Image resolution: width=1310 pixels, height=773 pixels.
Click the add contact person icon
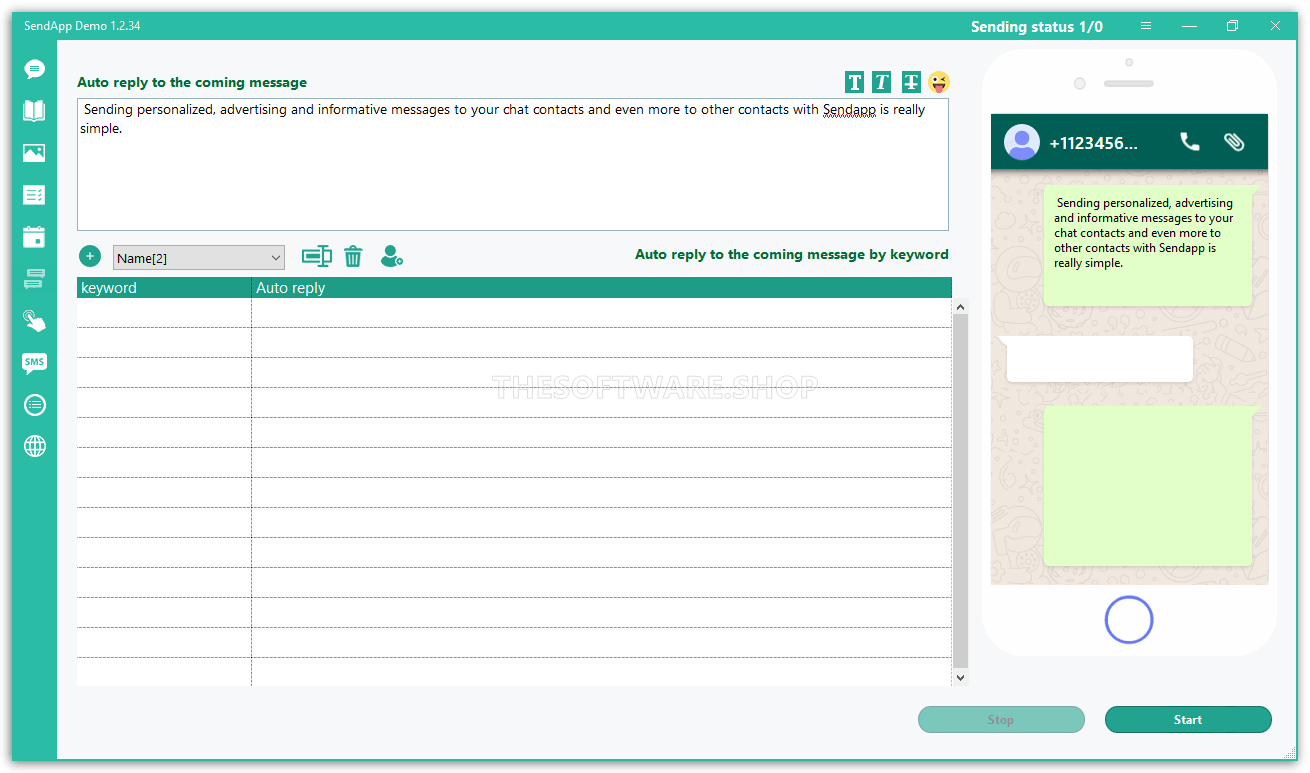(391, 257)
